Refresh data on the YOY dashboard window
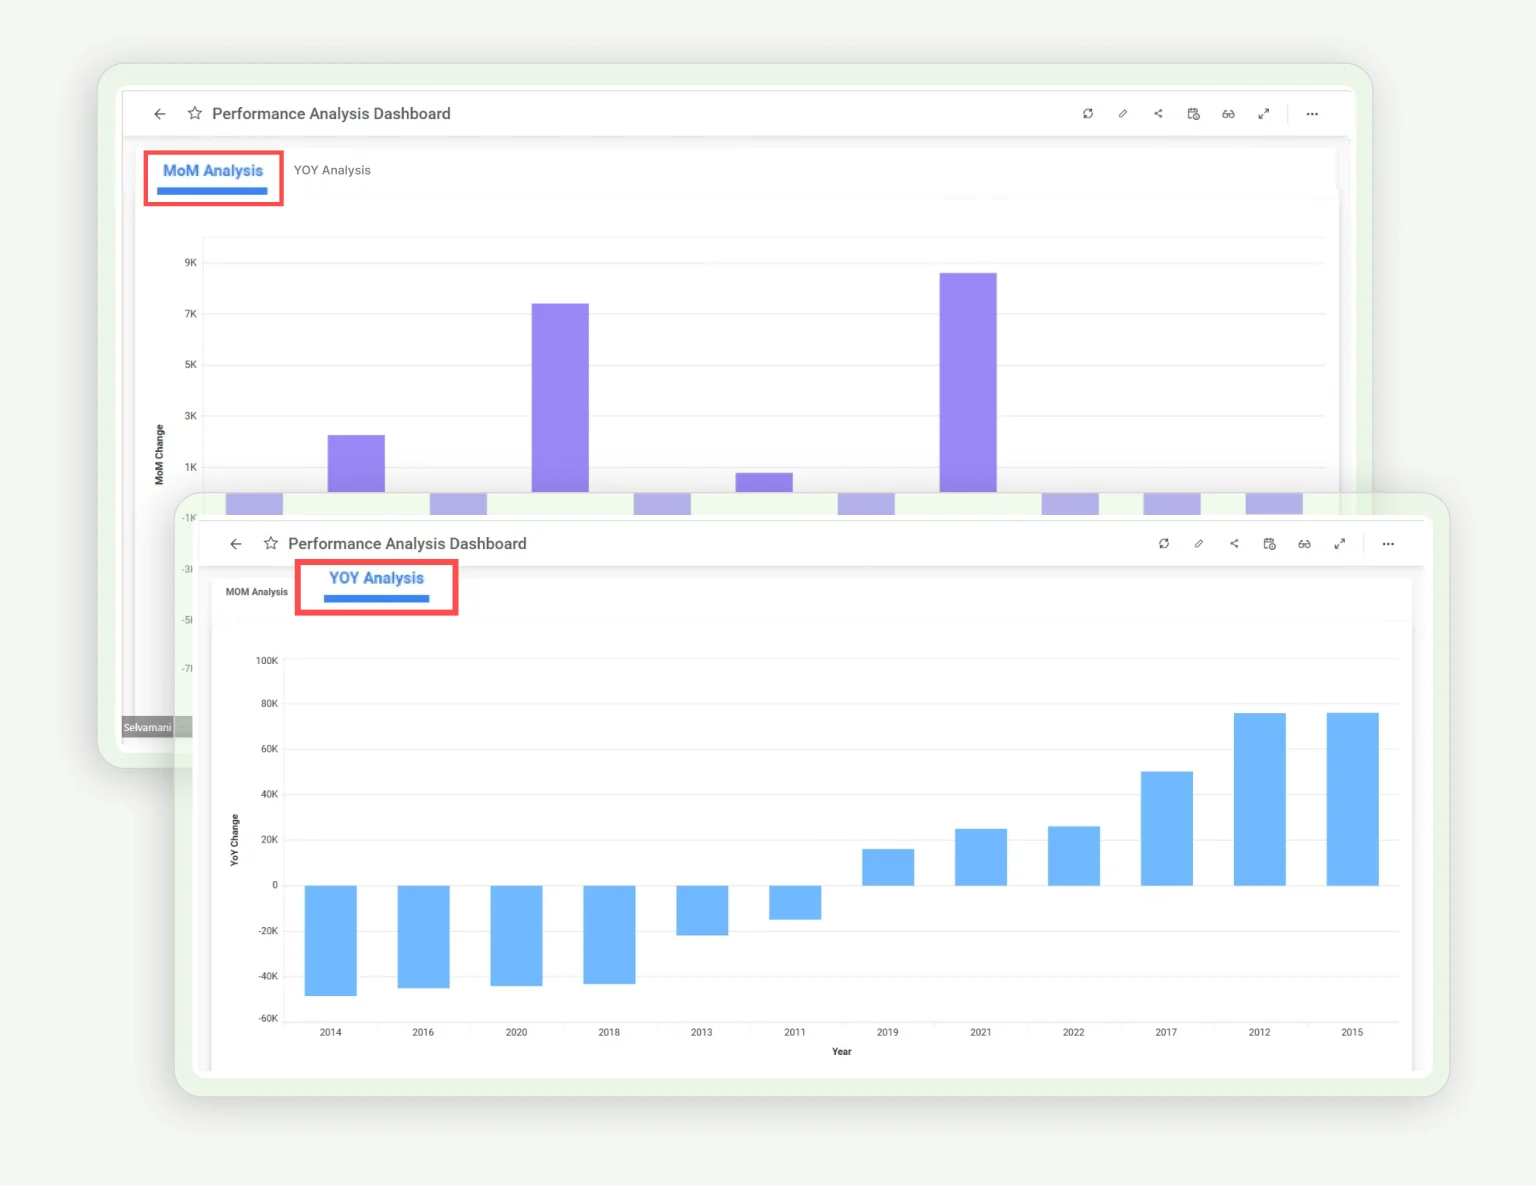Viewport: 1536px width, 1186px height. (x=1164, y=543)
